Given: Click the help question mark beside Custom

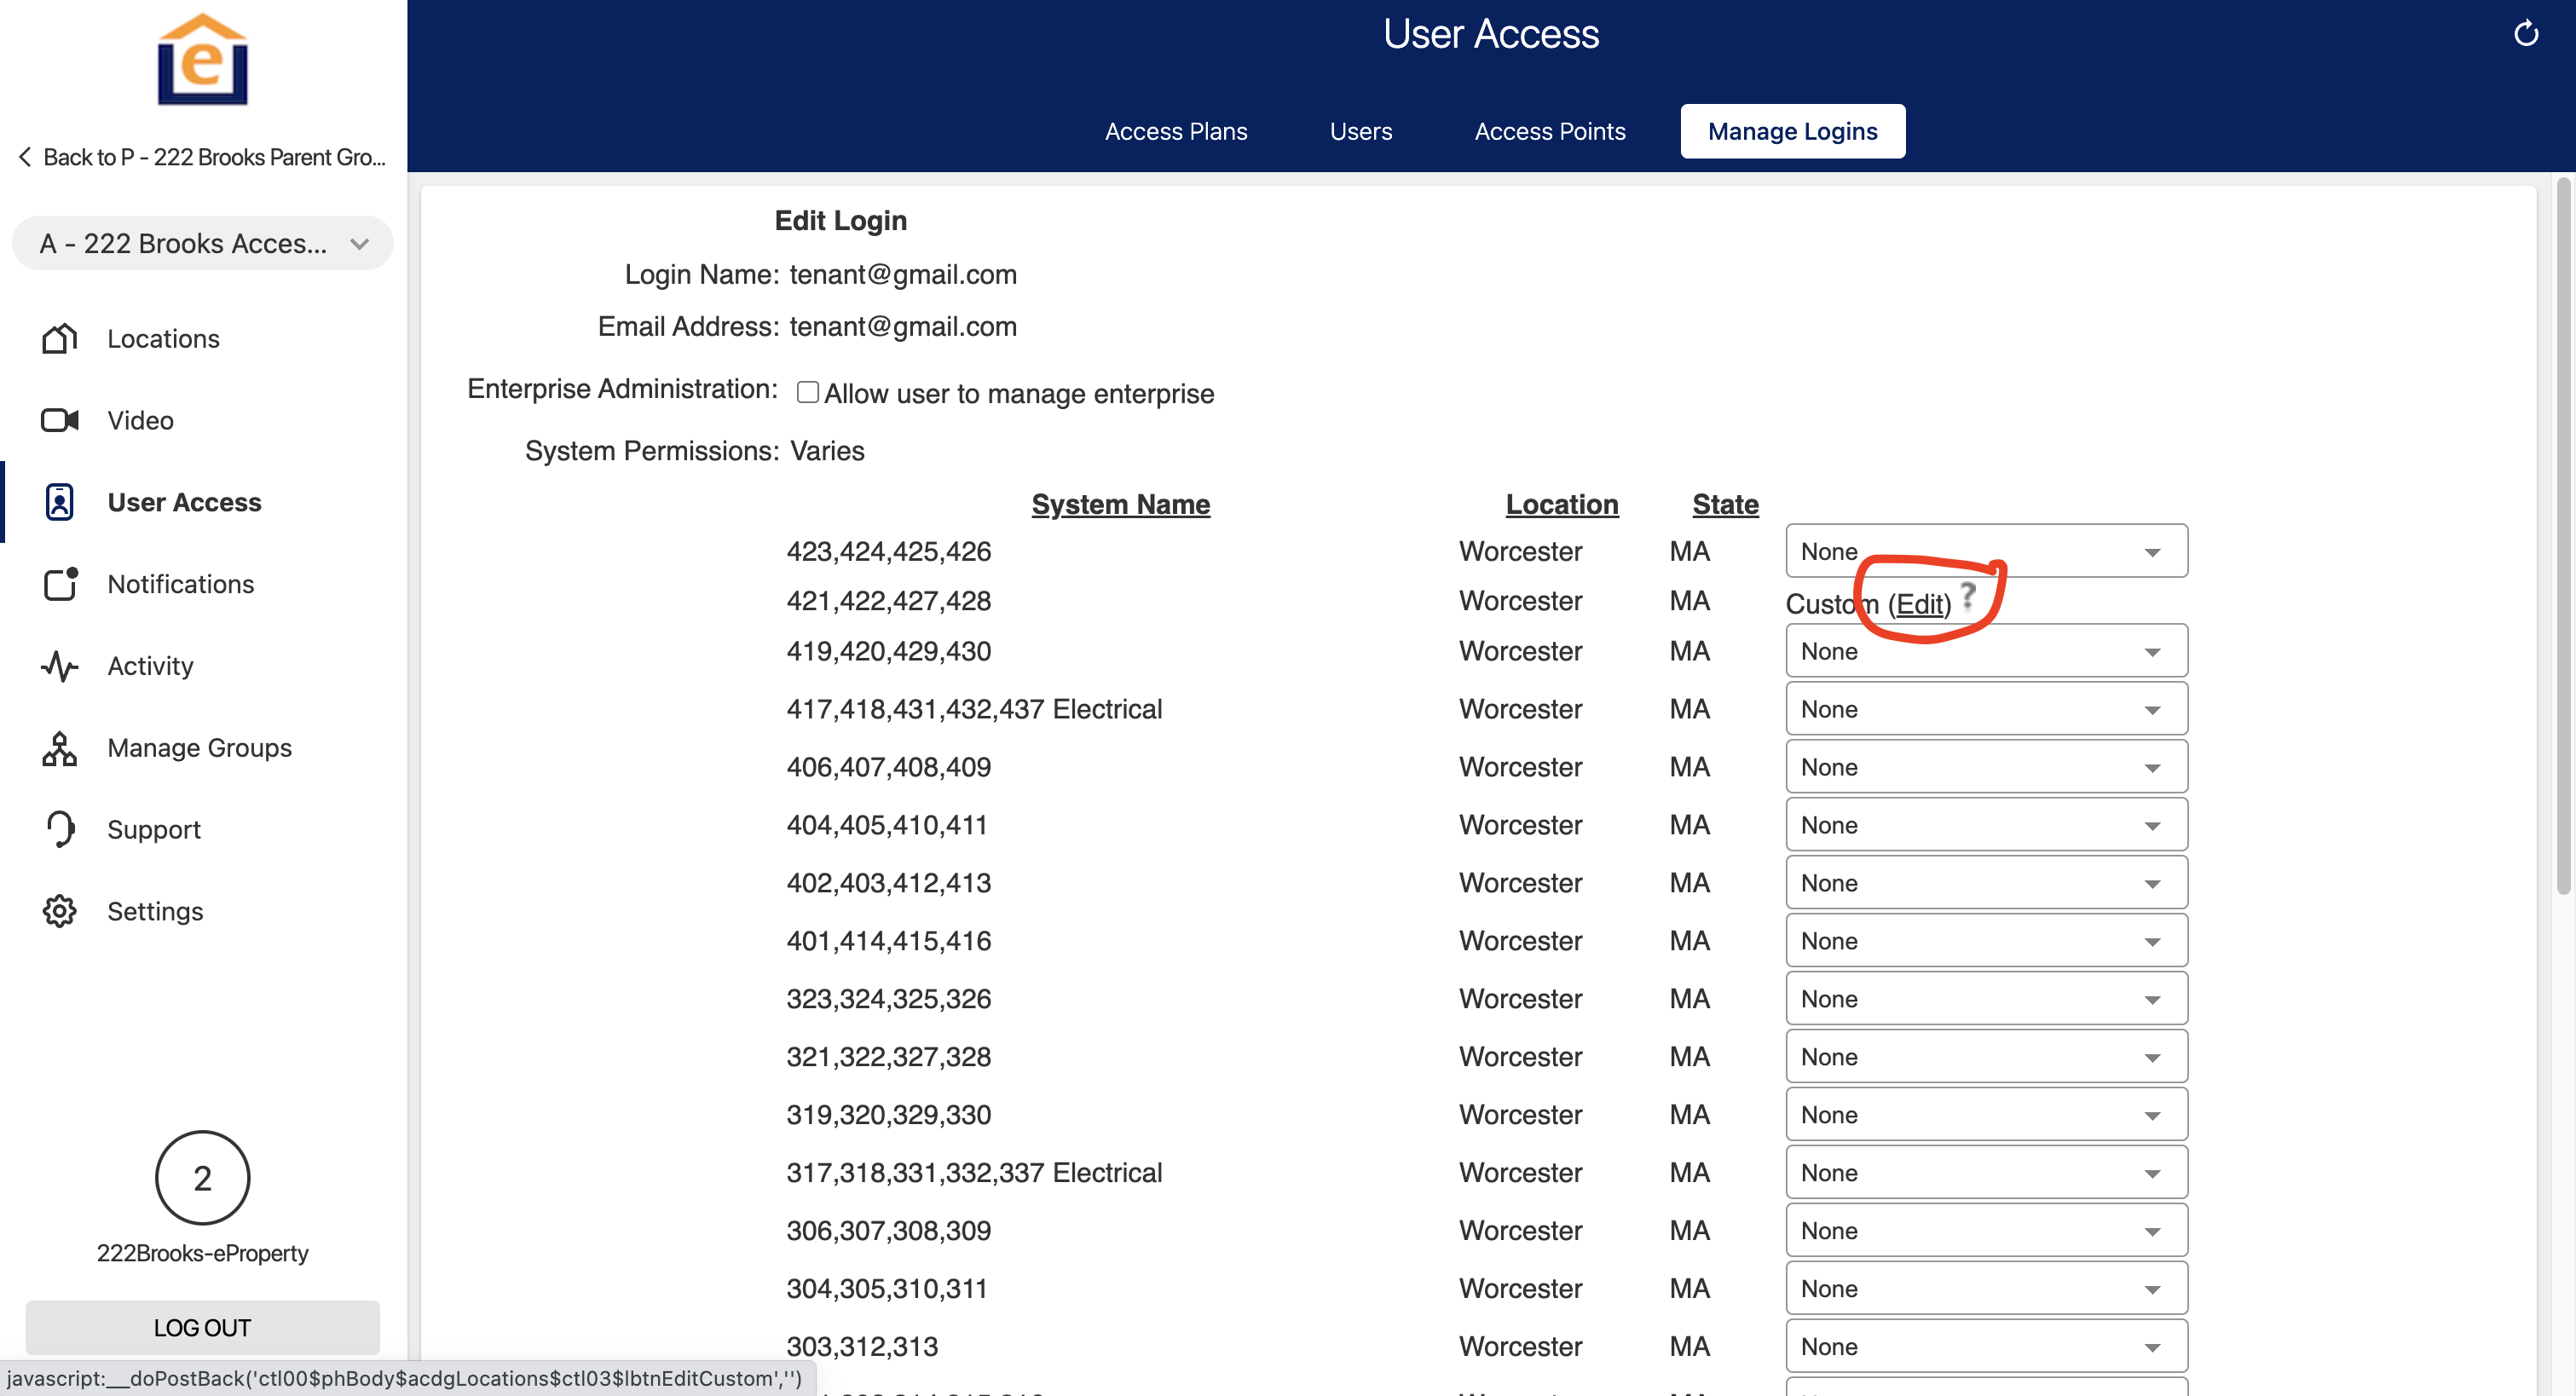Looking at the screenshot, I should (1967, 596).
